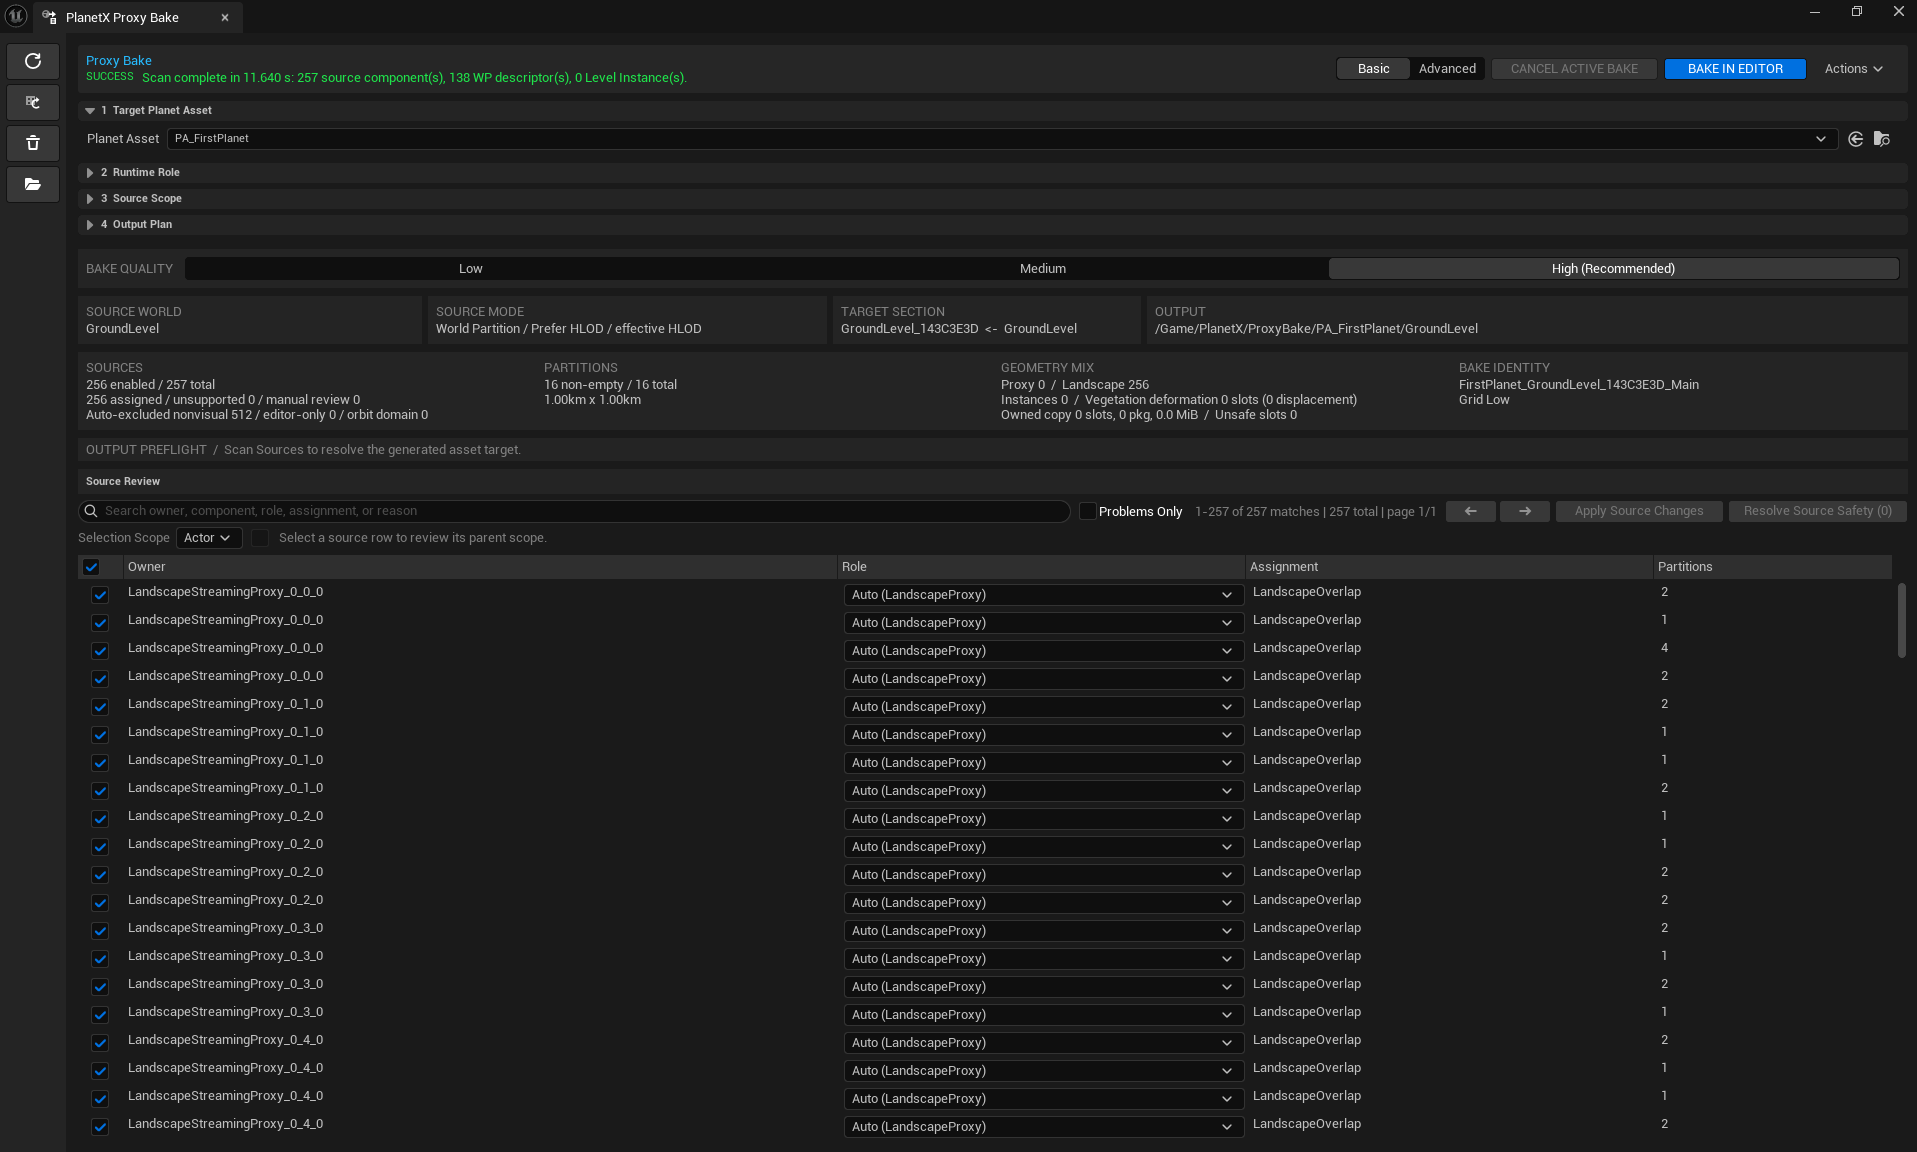Uncheck the first LandscapeStreamingProxy_0_2_0 row checkbox
Viewport: 1917px width, 1152px height.
pos(100,819)
